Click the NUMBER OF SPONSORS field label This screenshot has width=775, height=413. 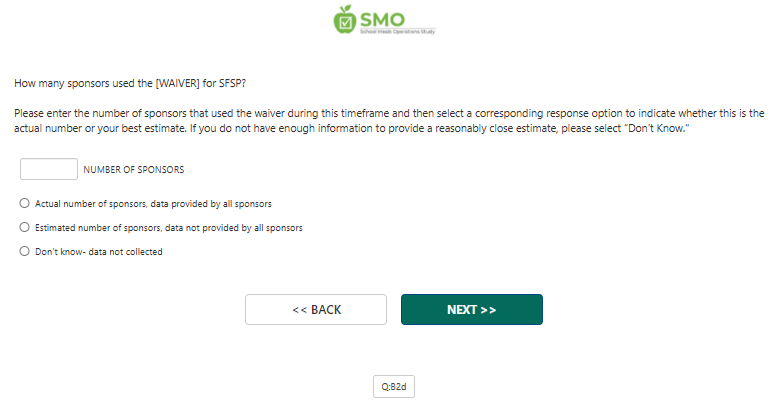[x=133, y=170]
